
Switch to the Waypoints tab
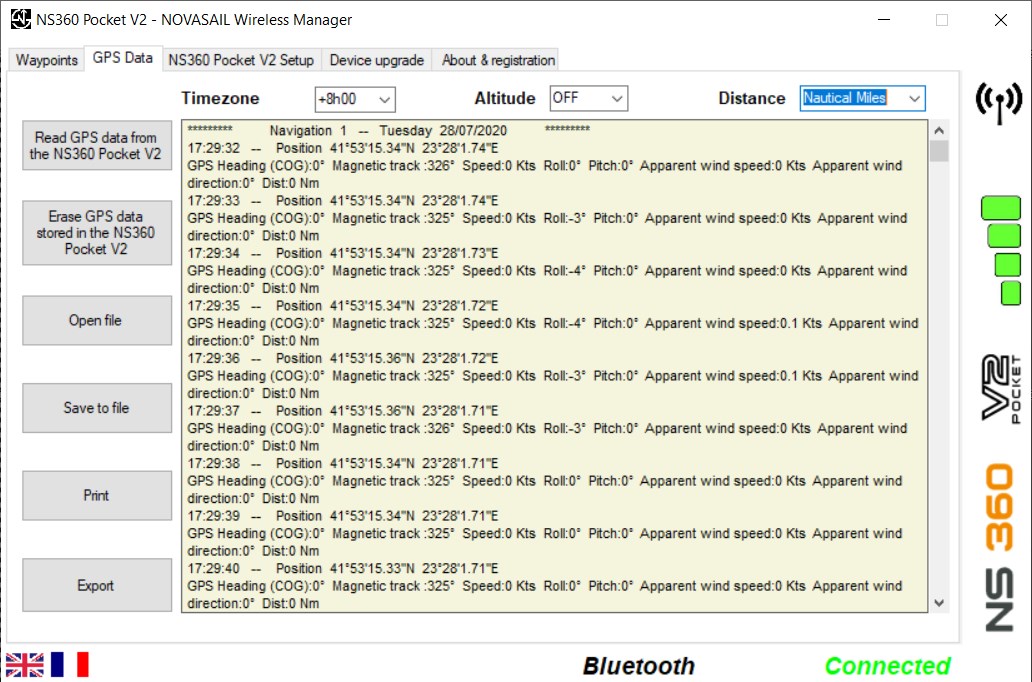[x=46, y=60]
